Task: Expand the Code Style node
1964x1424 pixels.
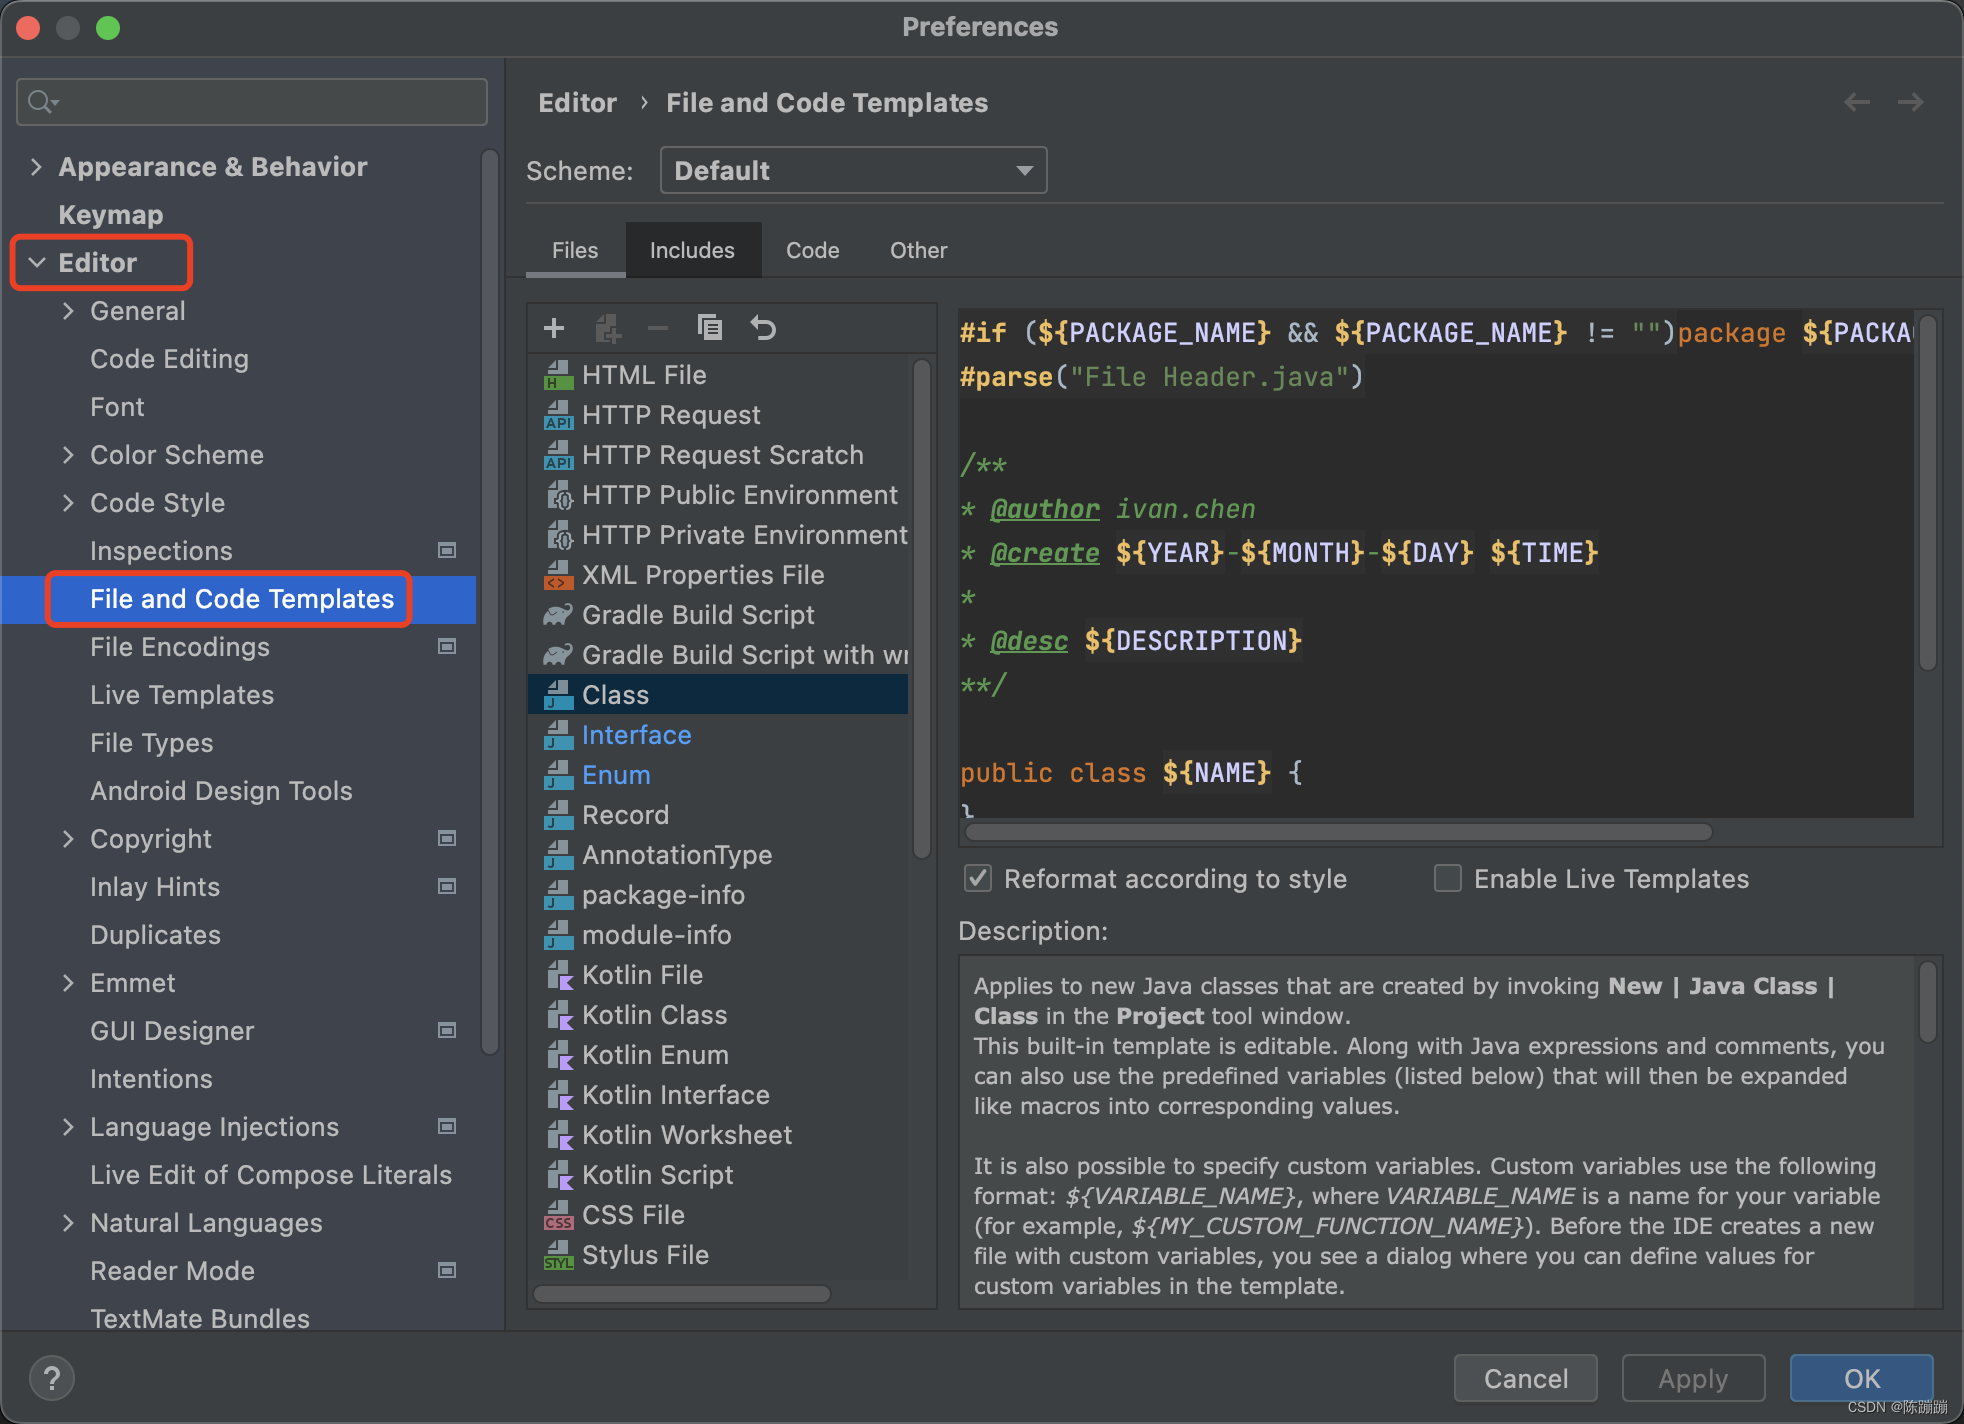Action: coord(68,503)
